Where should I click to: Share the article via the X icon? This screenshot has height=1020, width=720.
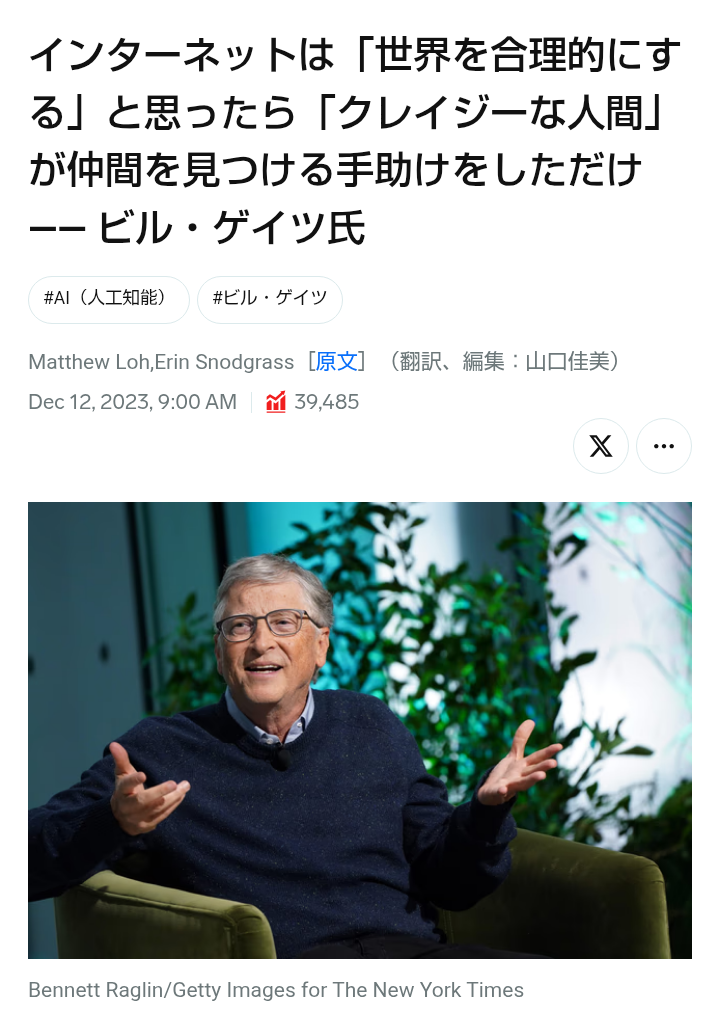click(600, 446)
